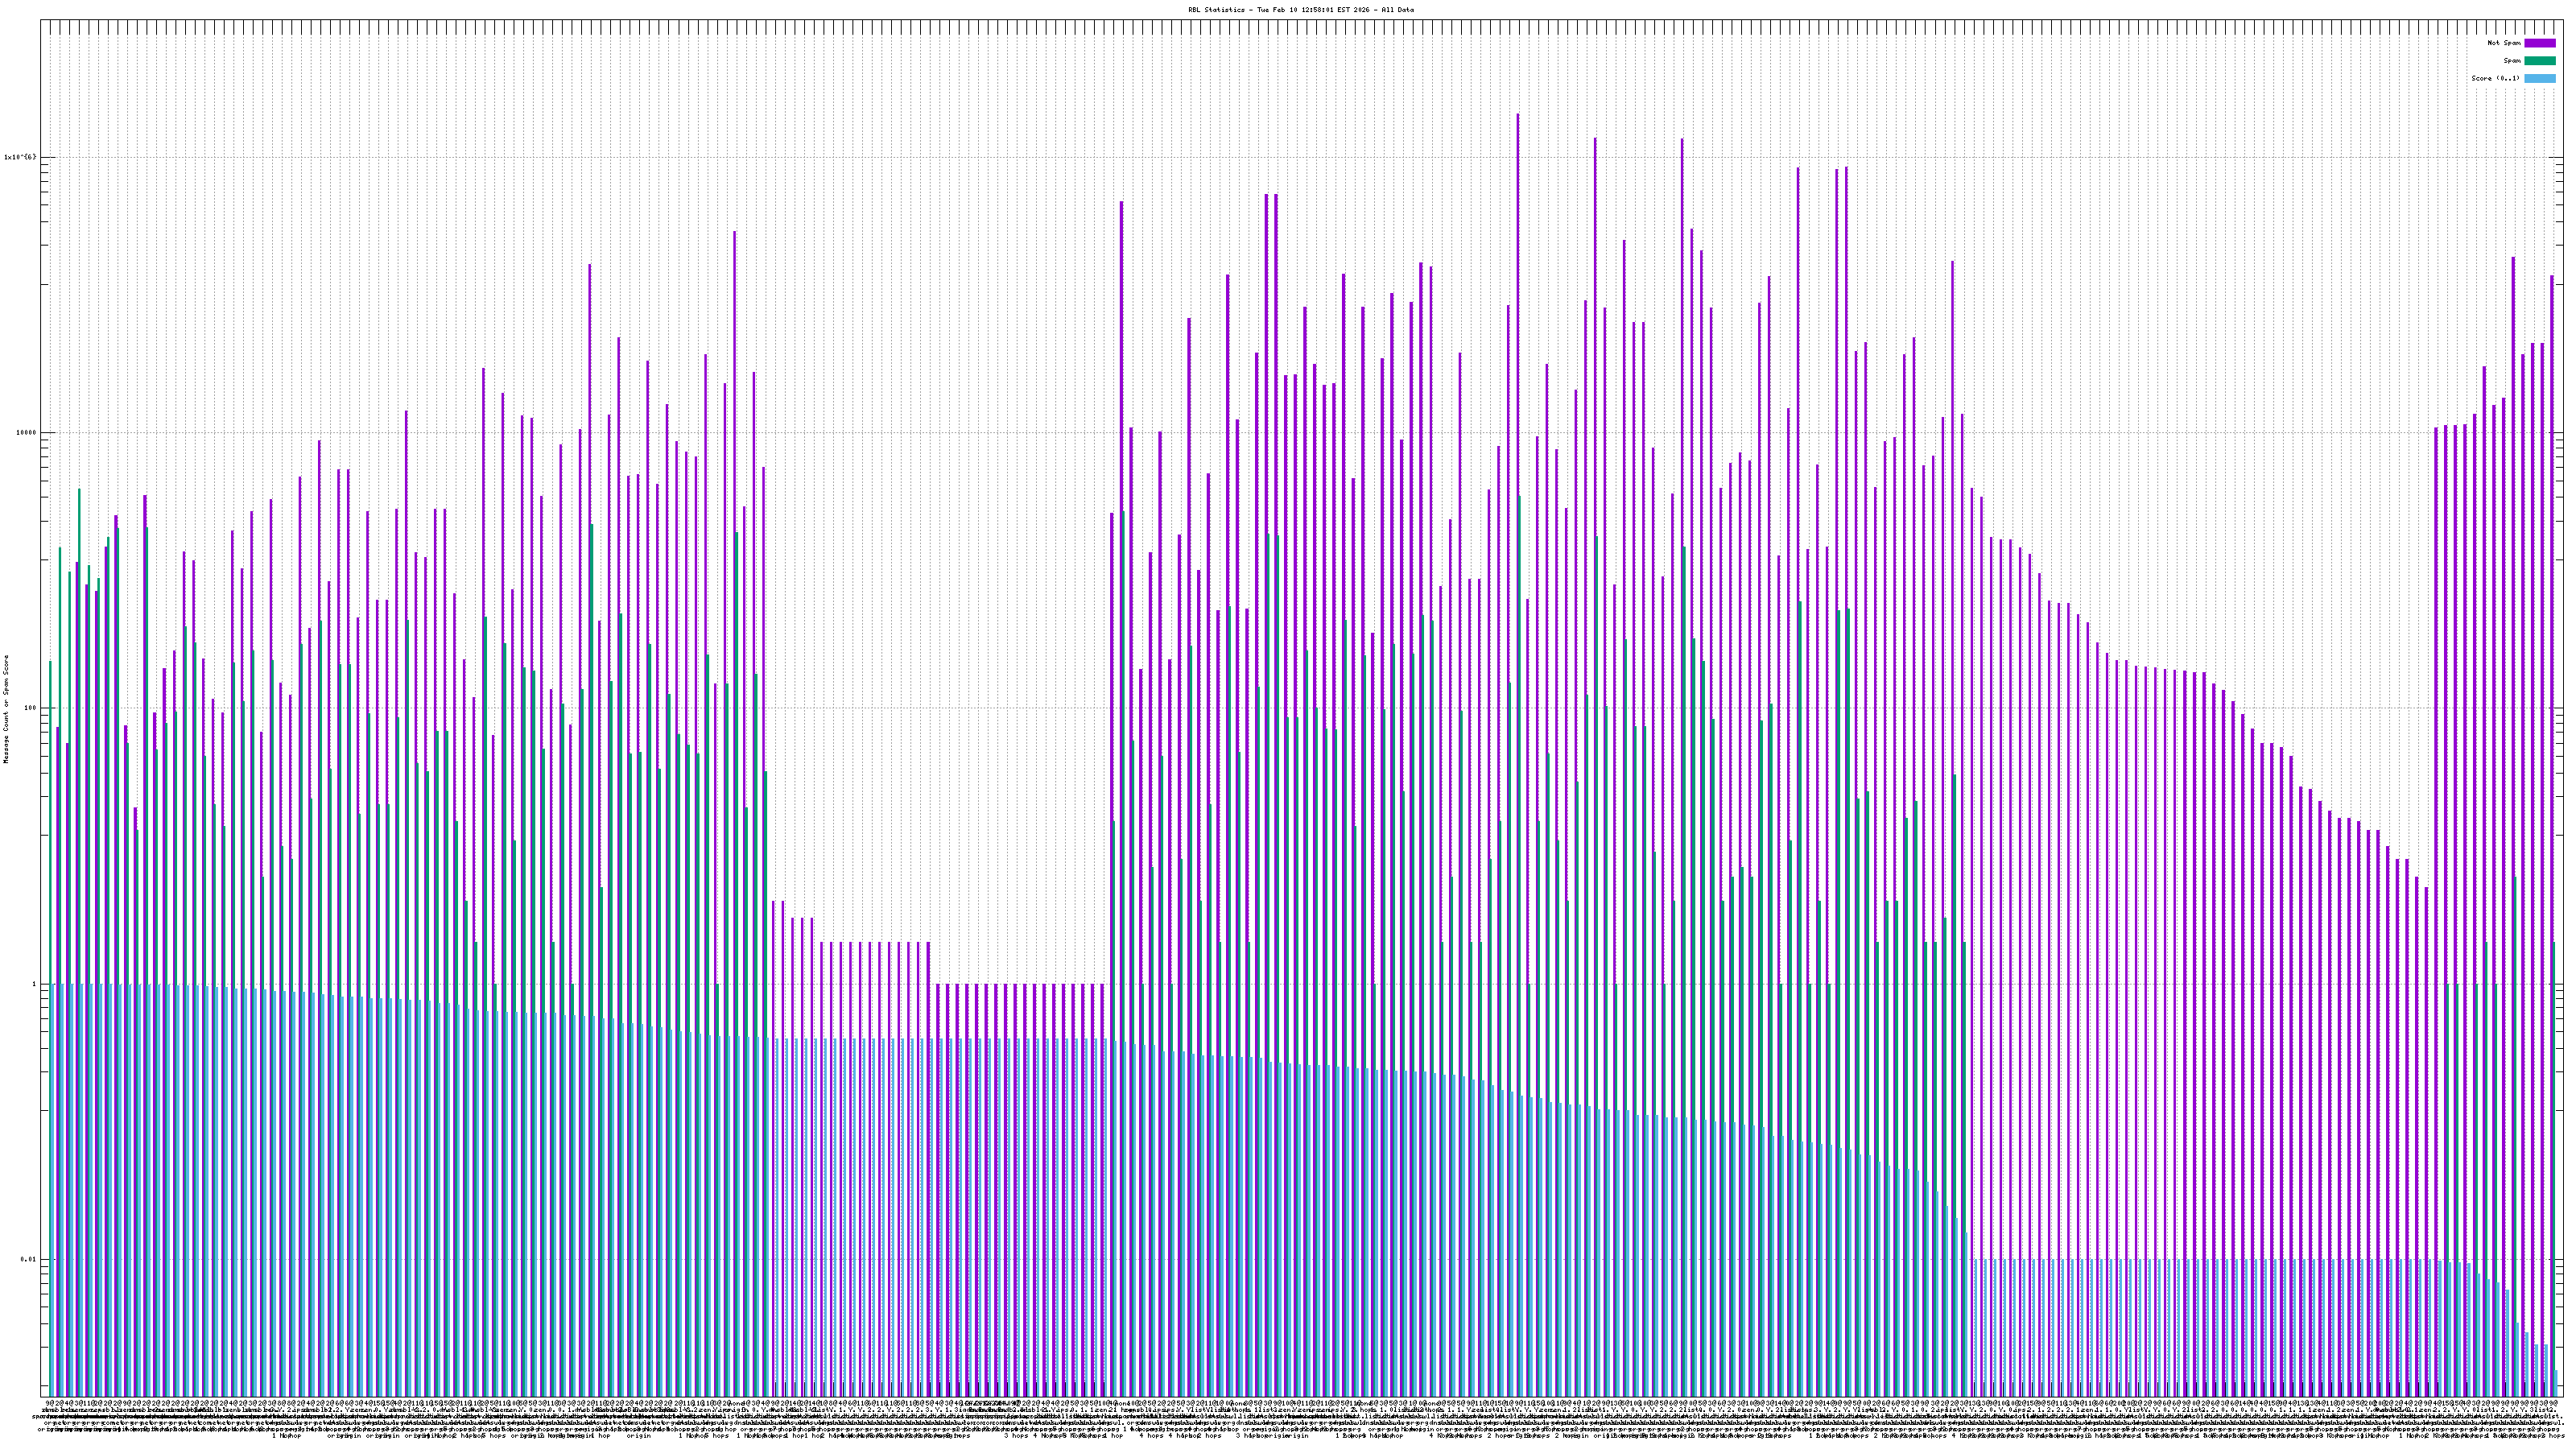Click the 10000 y-axis tick label
This screenshot has width=2576, height=1449.
pyautogui.click(x=25, y=433)
